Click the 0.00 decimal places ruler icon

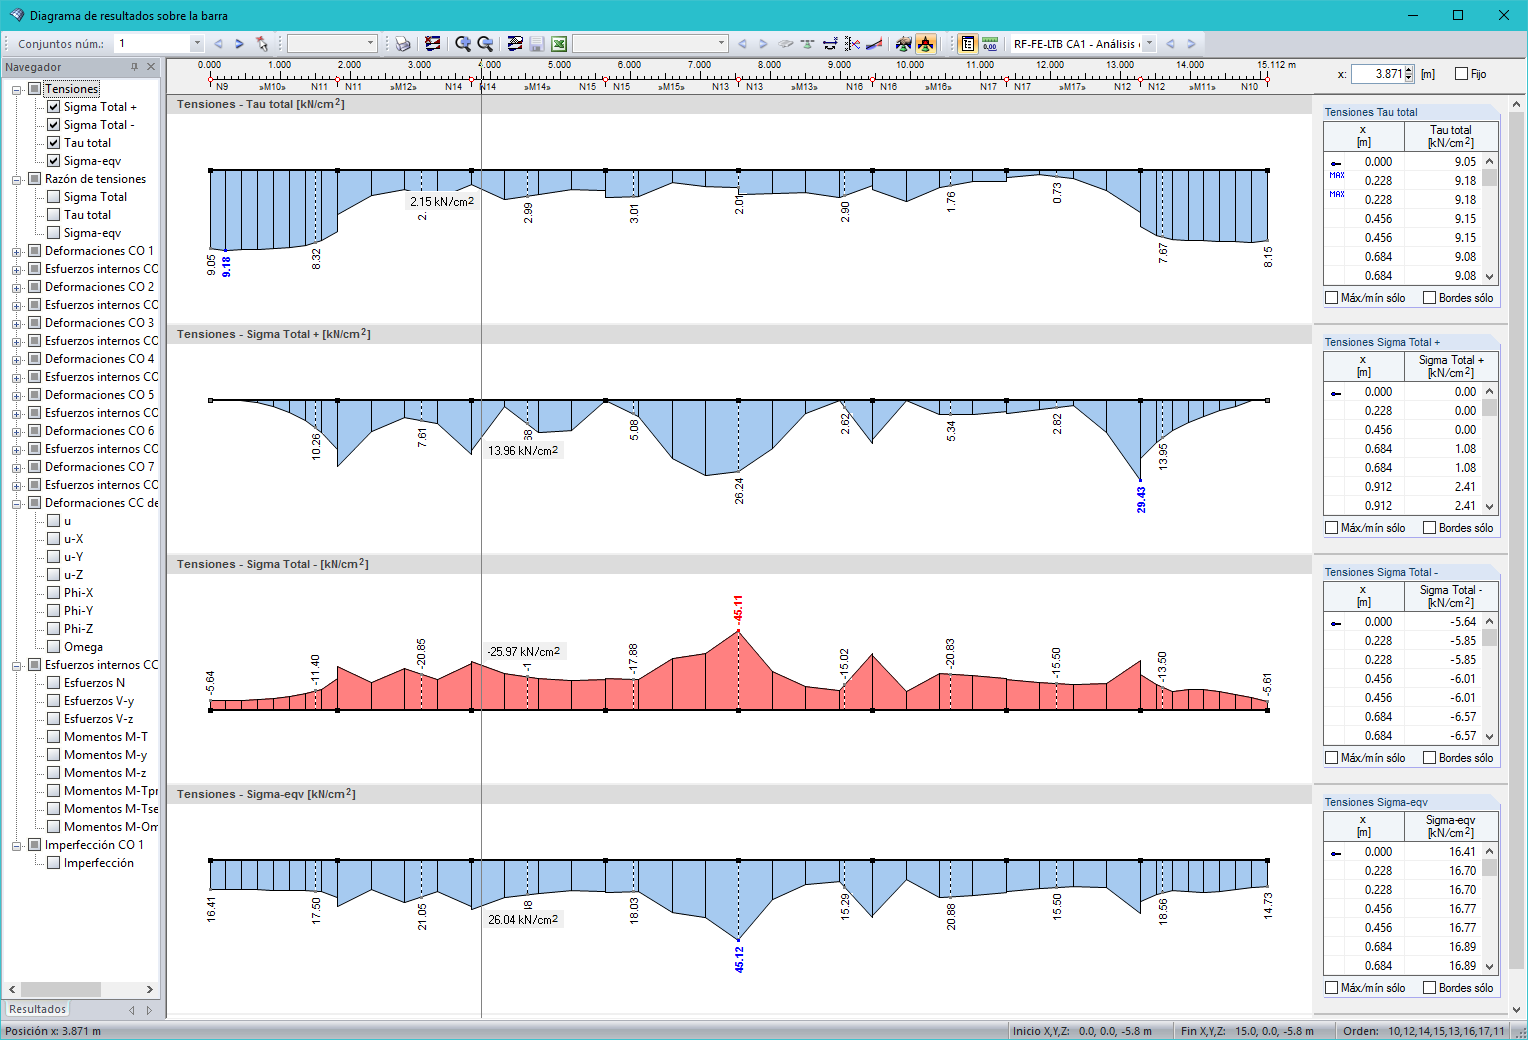coord(990,44)
